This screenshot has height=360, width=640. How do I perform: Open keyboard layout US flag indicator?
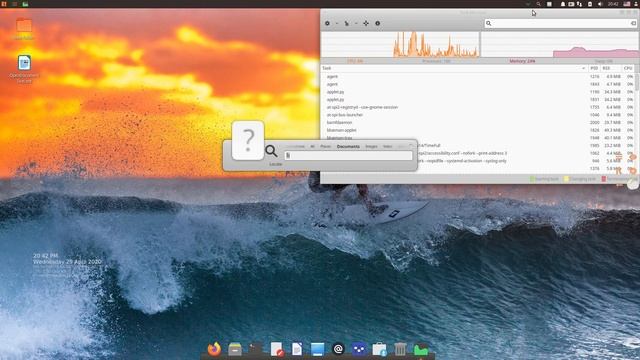tap(627, 4)
